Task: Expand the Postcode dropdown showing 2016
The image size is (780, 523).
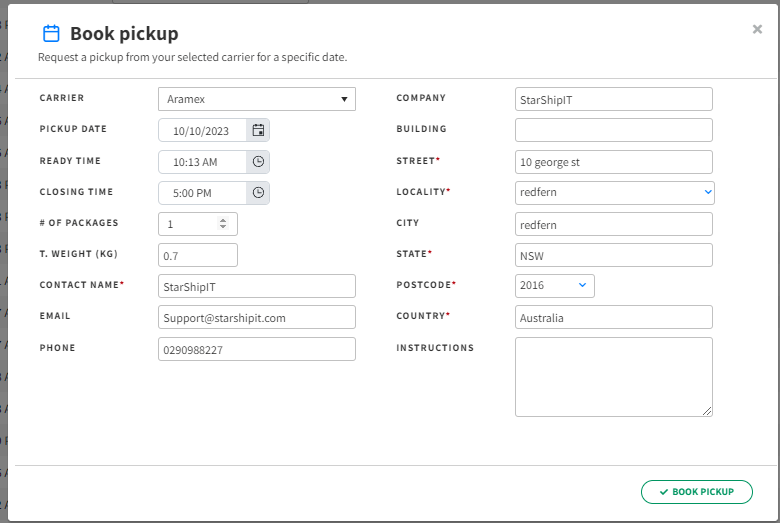Action: point(555,286)
